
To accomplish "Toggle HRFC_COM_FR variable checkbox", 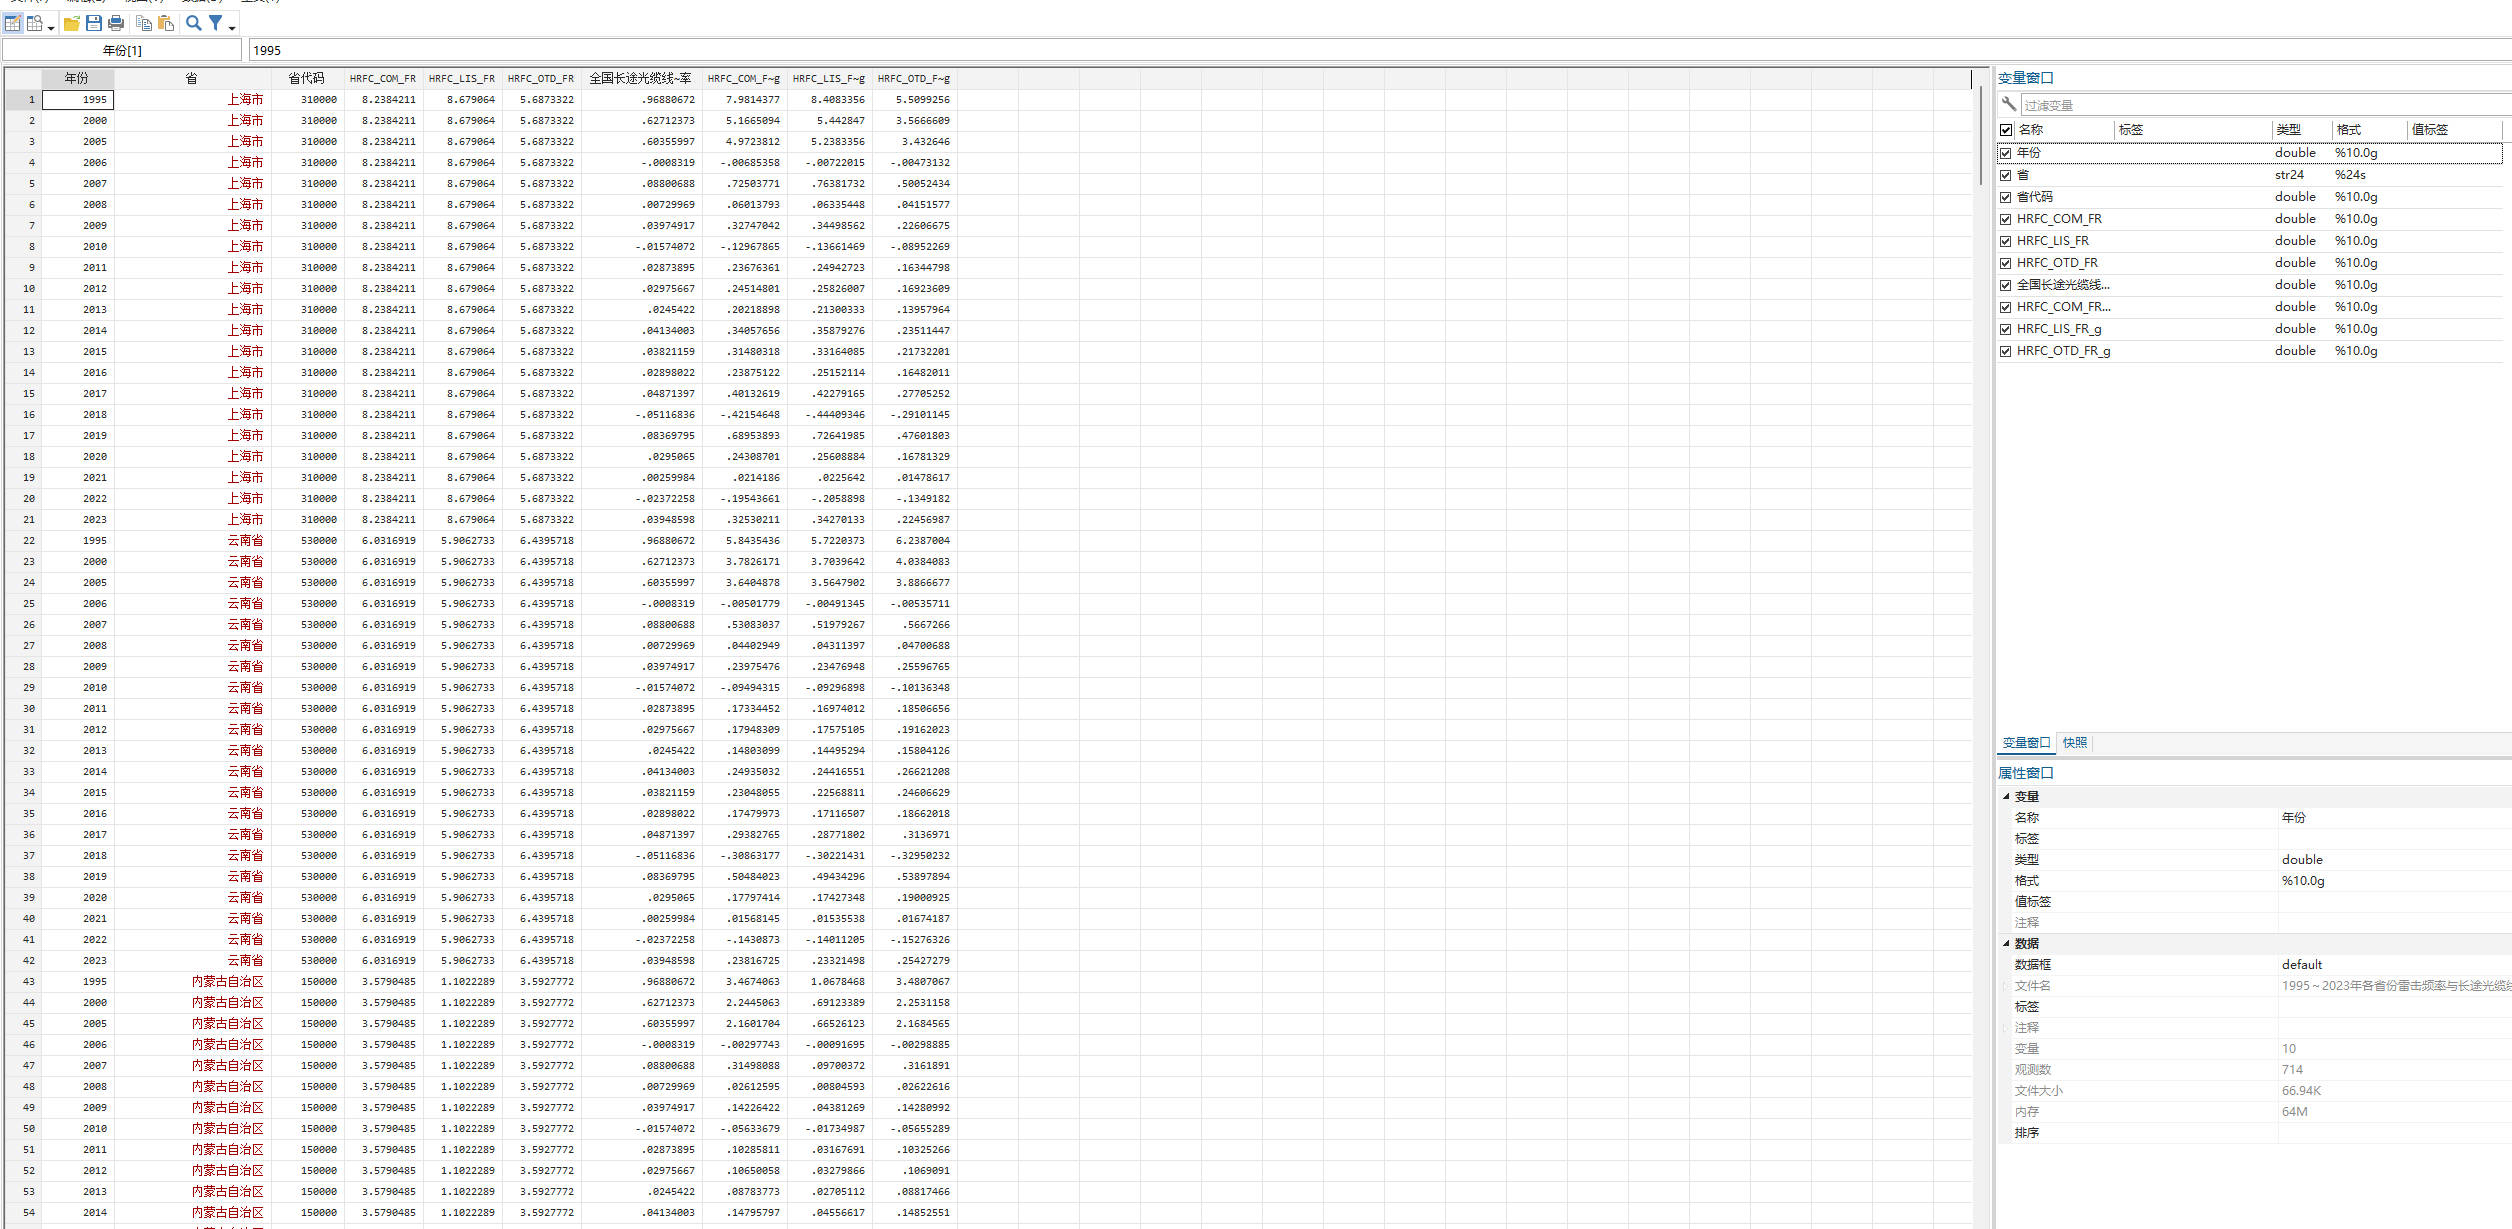I will pyautogui.click(x=2005, y=219).
